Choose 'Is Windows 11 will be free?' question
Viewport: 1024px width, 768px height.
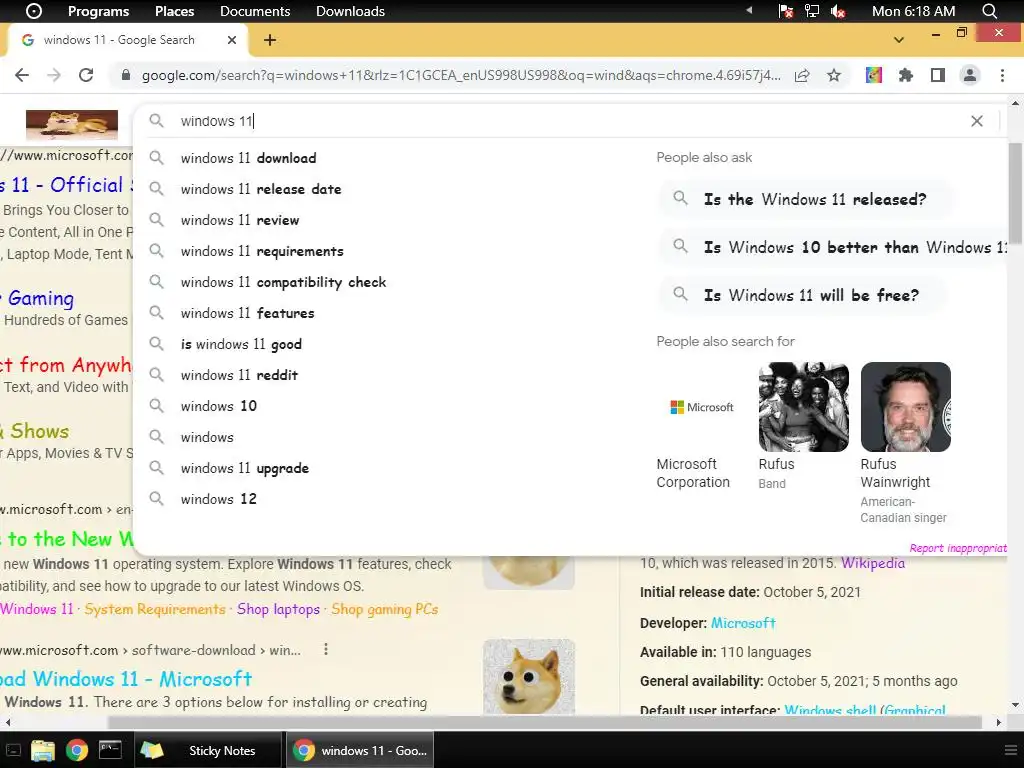[x=801, y=295]
